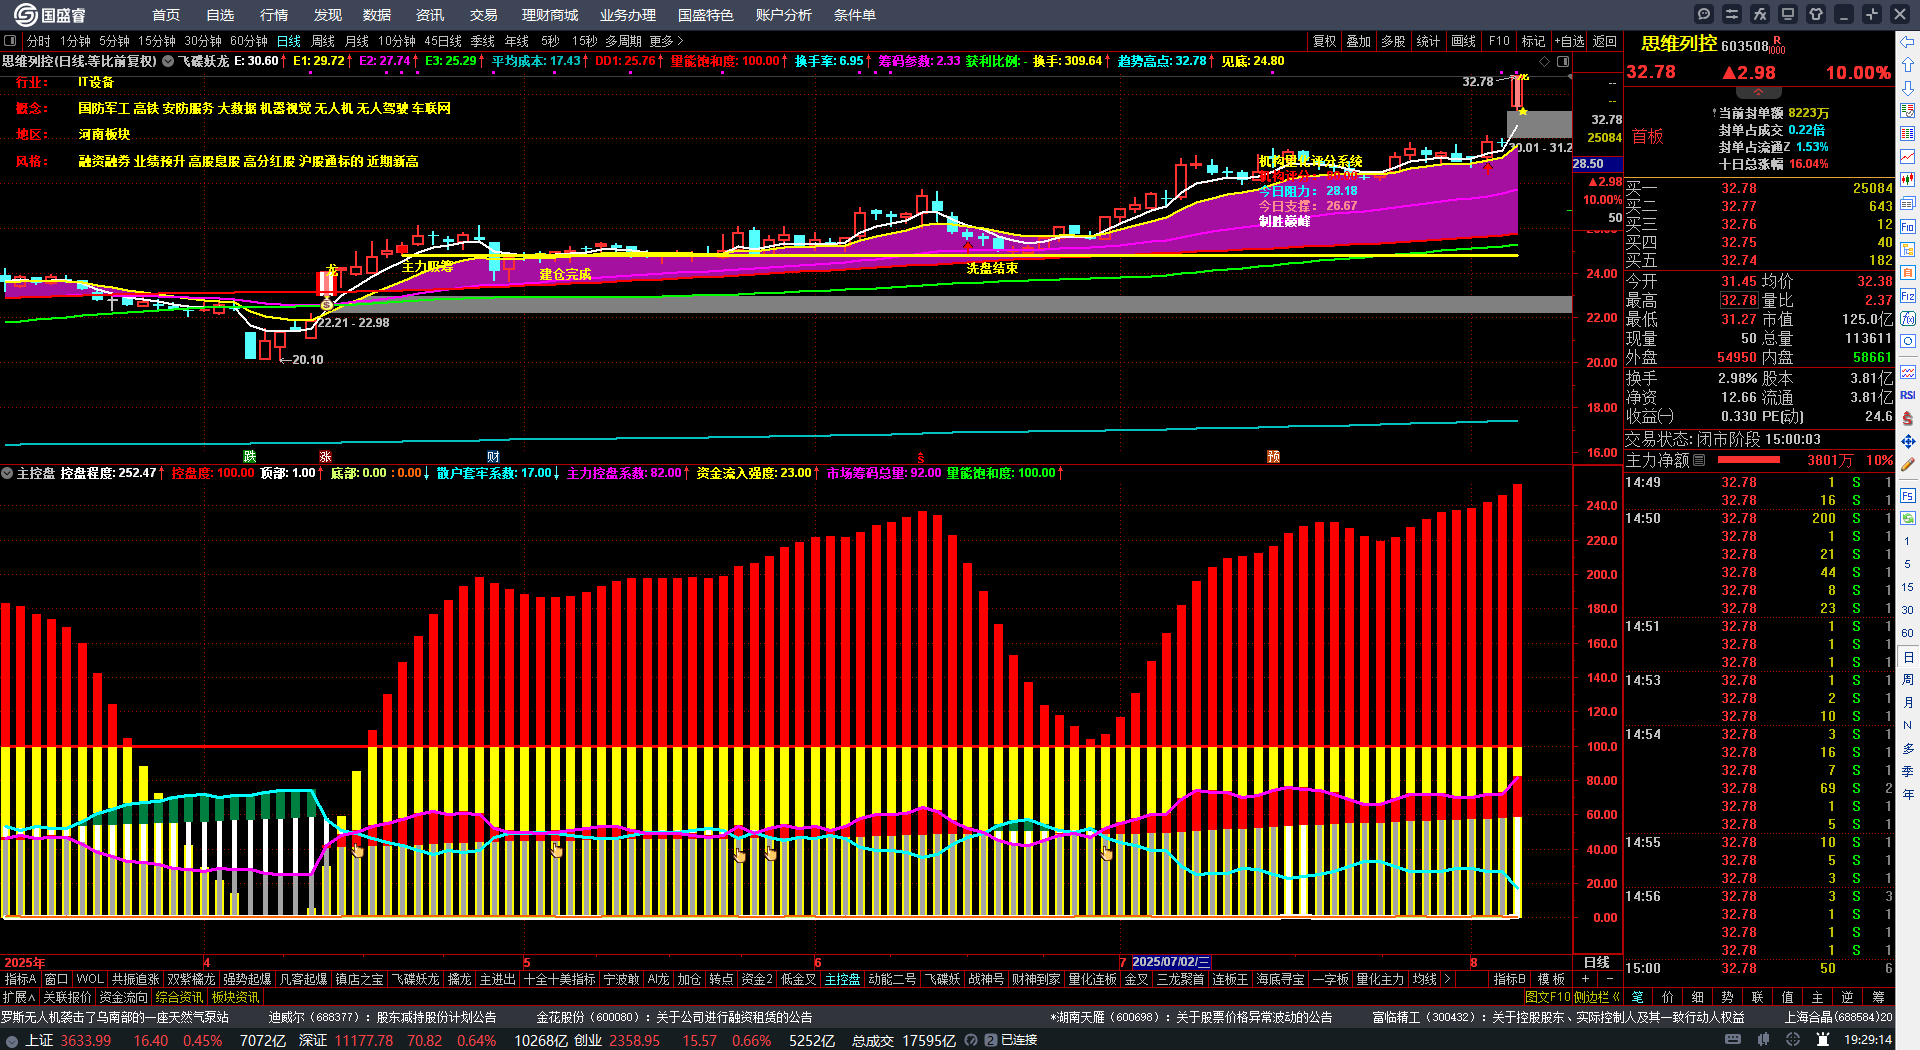Click the − button next to 模板
This screenshot has width=1920, height=1050.
click(1609, 979)
